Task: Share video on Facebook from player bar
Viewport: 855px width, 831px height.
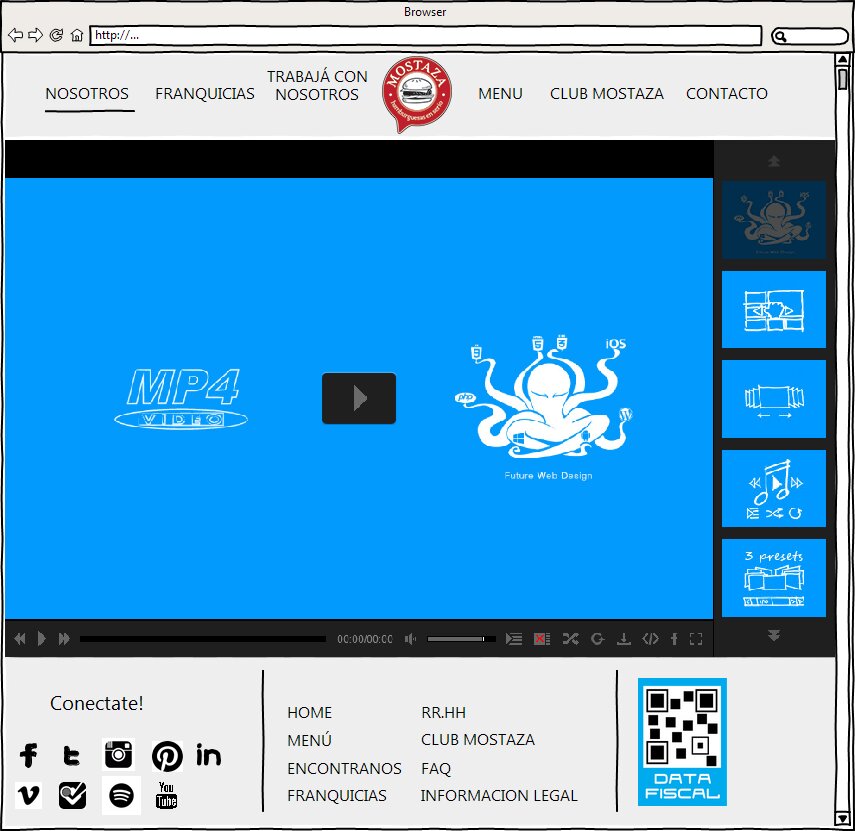Action: (674, 639)
